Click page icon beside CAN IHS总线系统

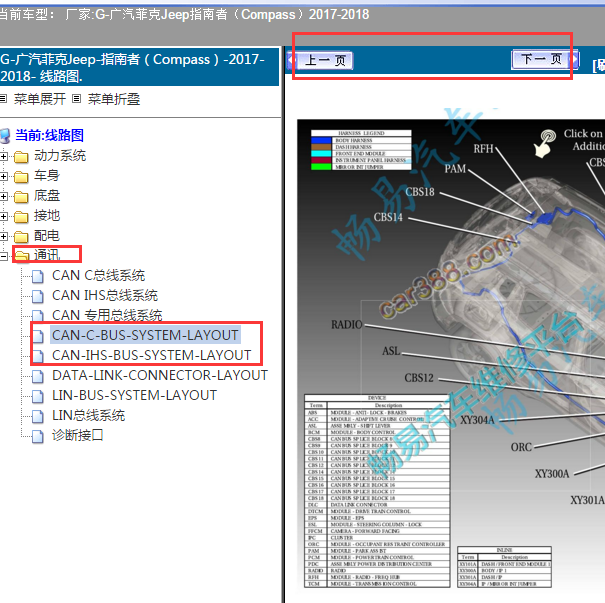coord(37,296)
